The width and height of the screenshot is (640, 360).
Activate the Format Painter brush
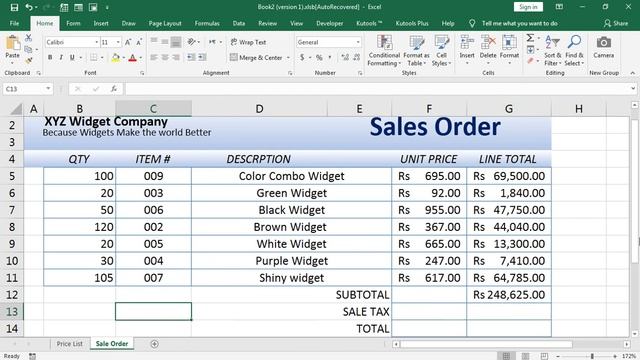click(x=28, y=60)
